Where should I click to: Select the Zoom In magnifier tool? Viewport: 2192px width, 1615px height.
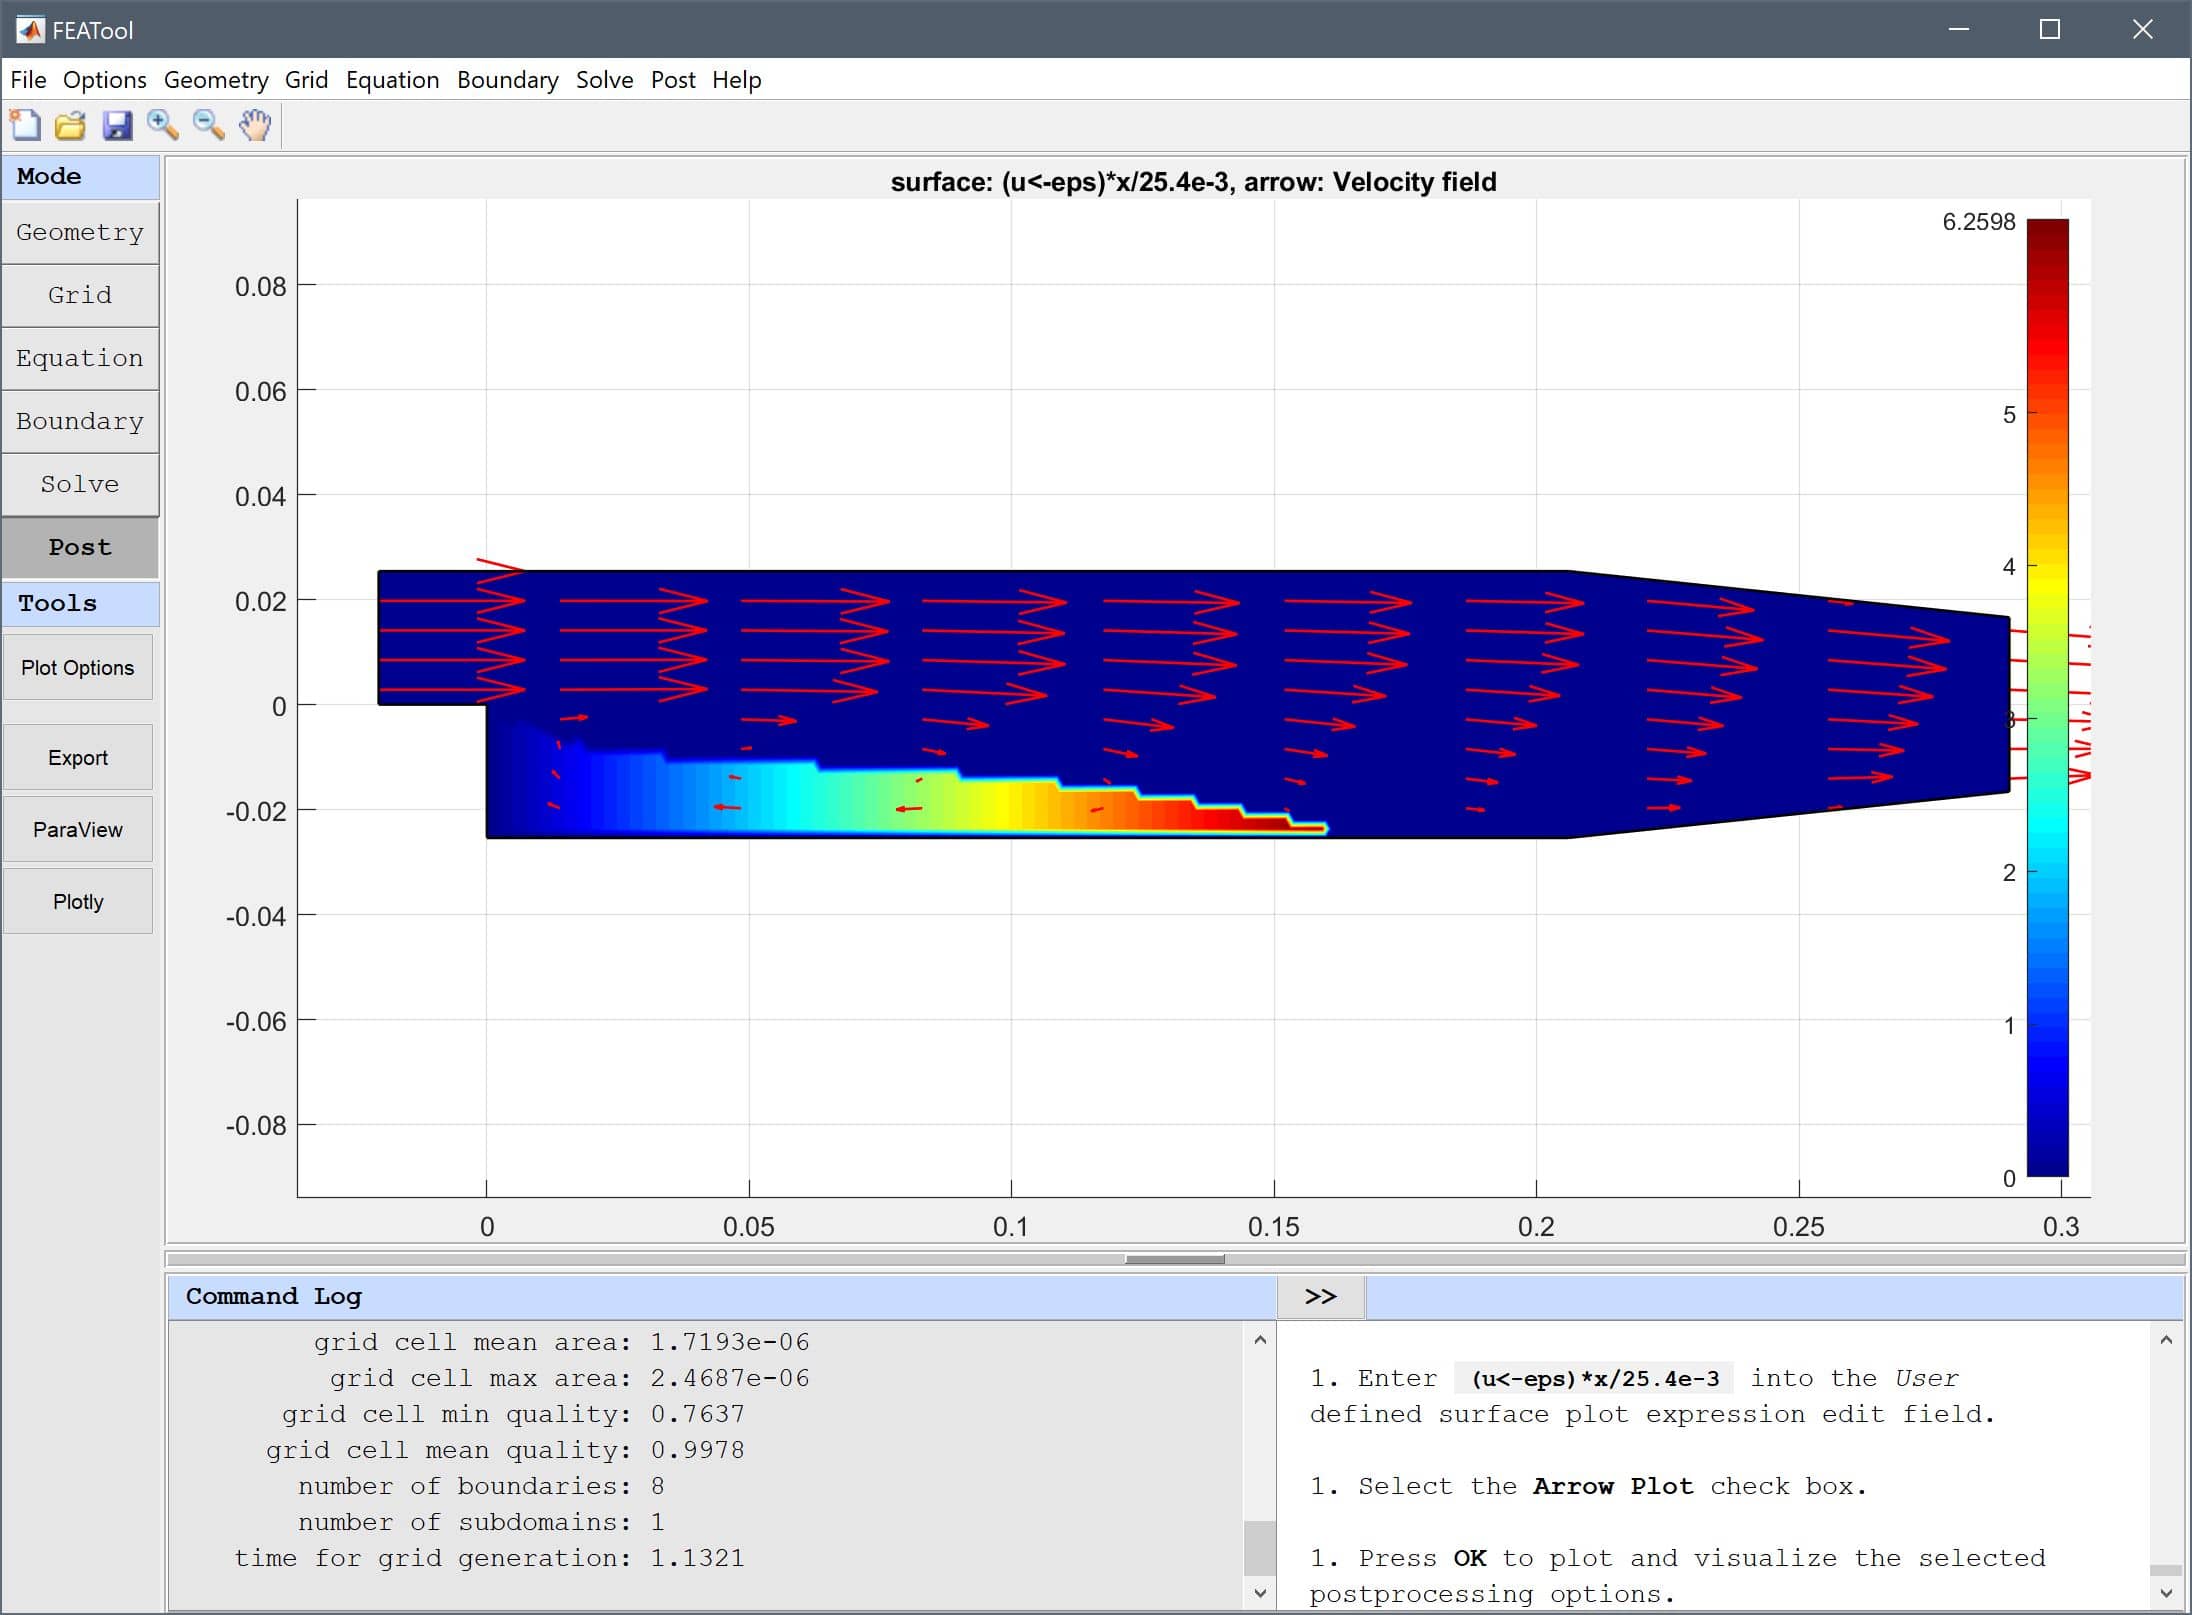pos(162,125)
